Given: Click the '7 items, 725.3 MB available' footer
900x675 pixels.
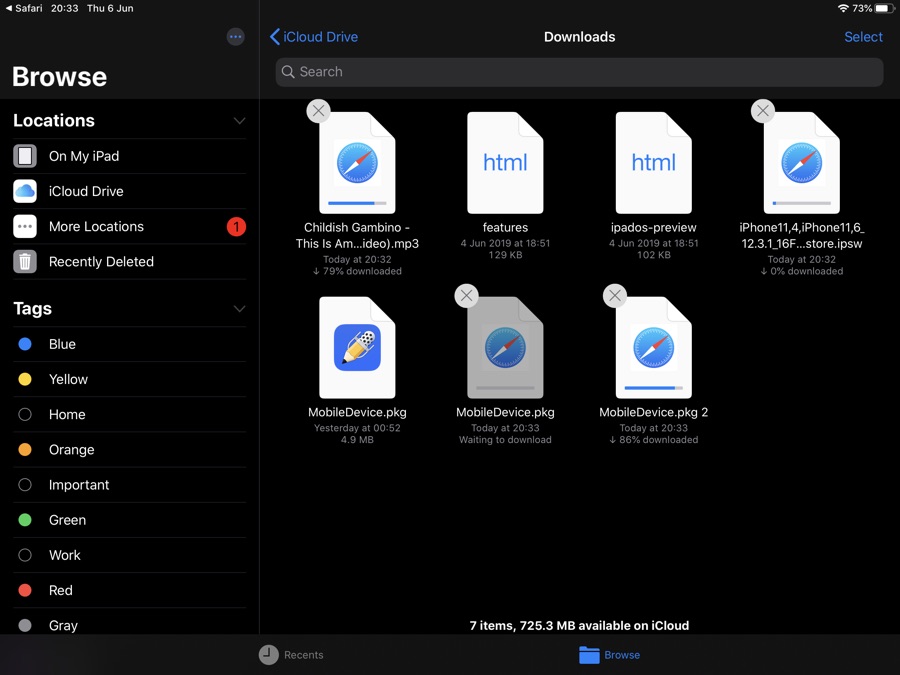Looking at the screenshot, I should click(579, 625).
